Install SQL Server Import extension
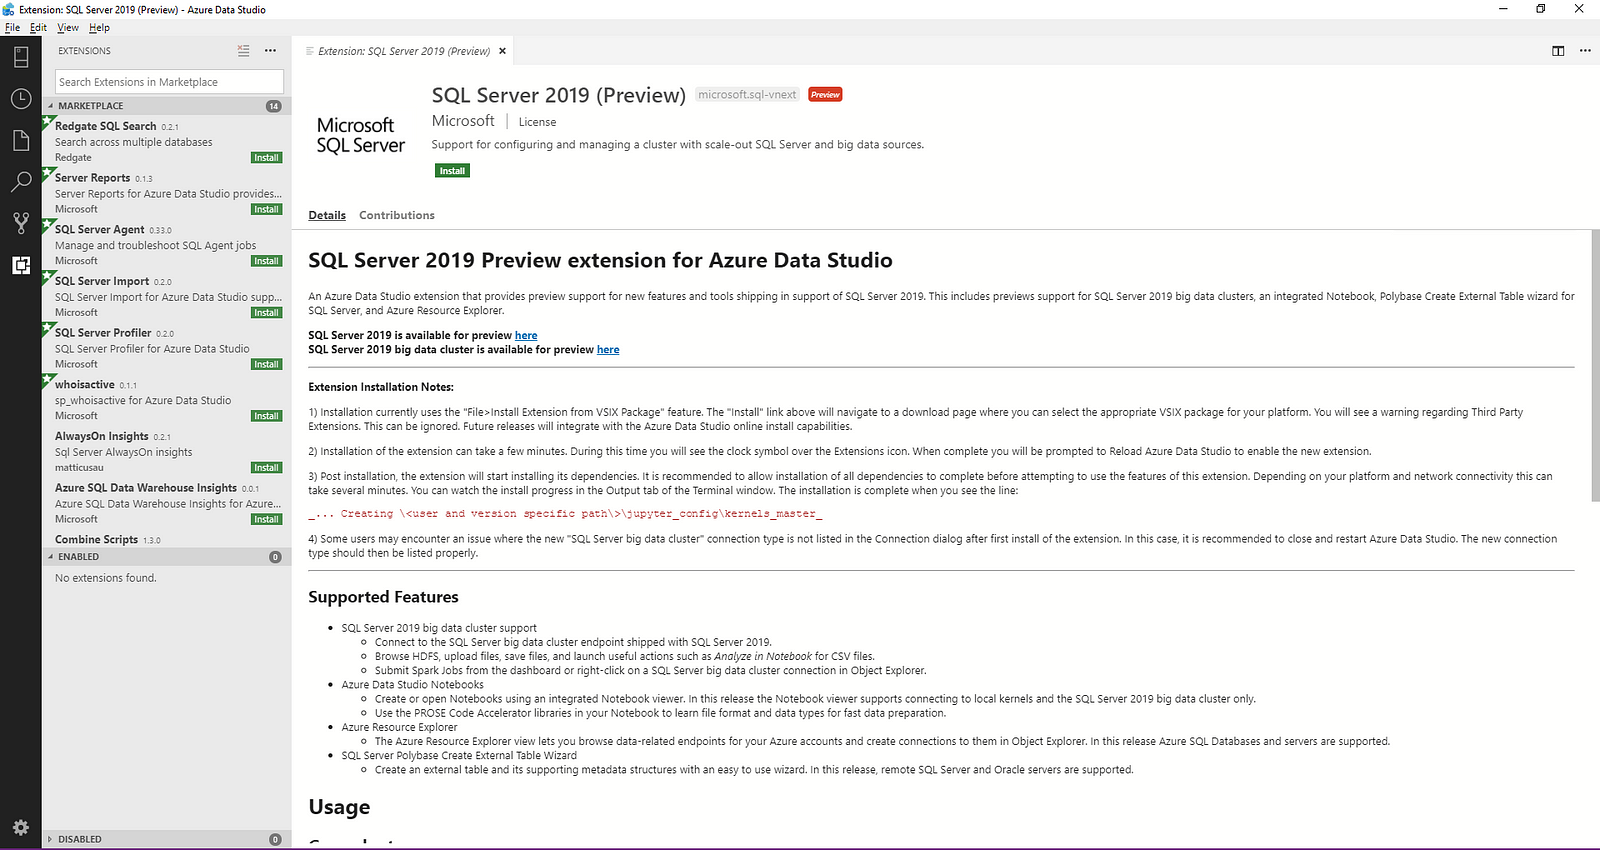Screen dimensions: 1600x850 pos(266,313)
